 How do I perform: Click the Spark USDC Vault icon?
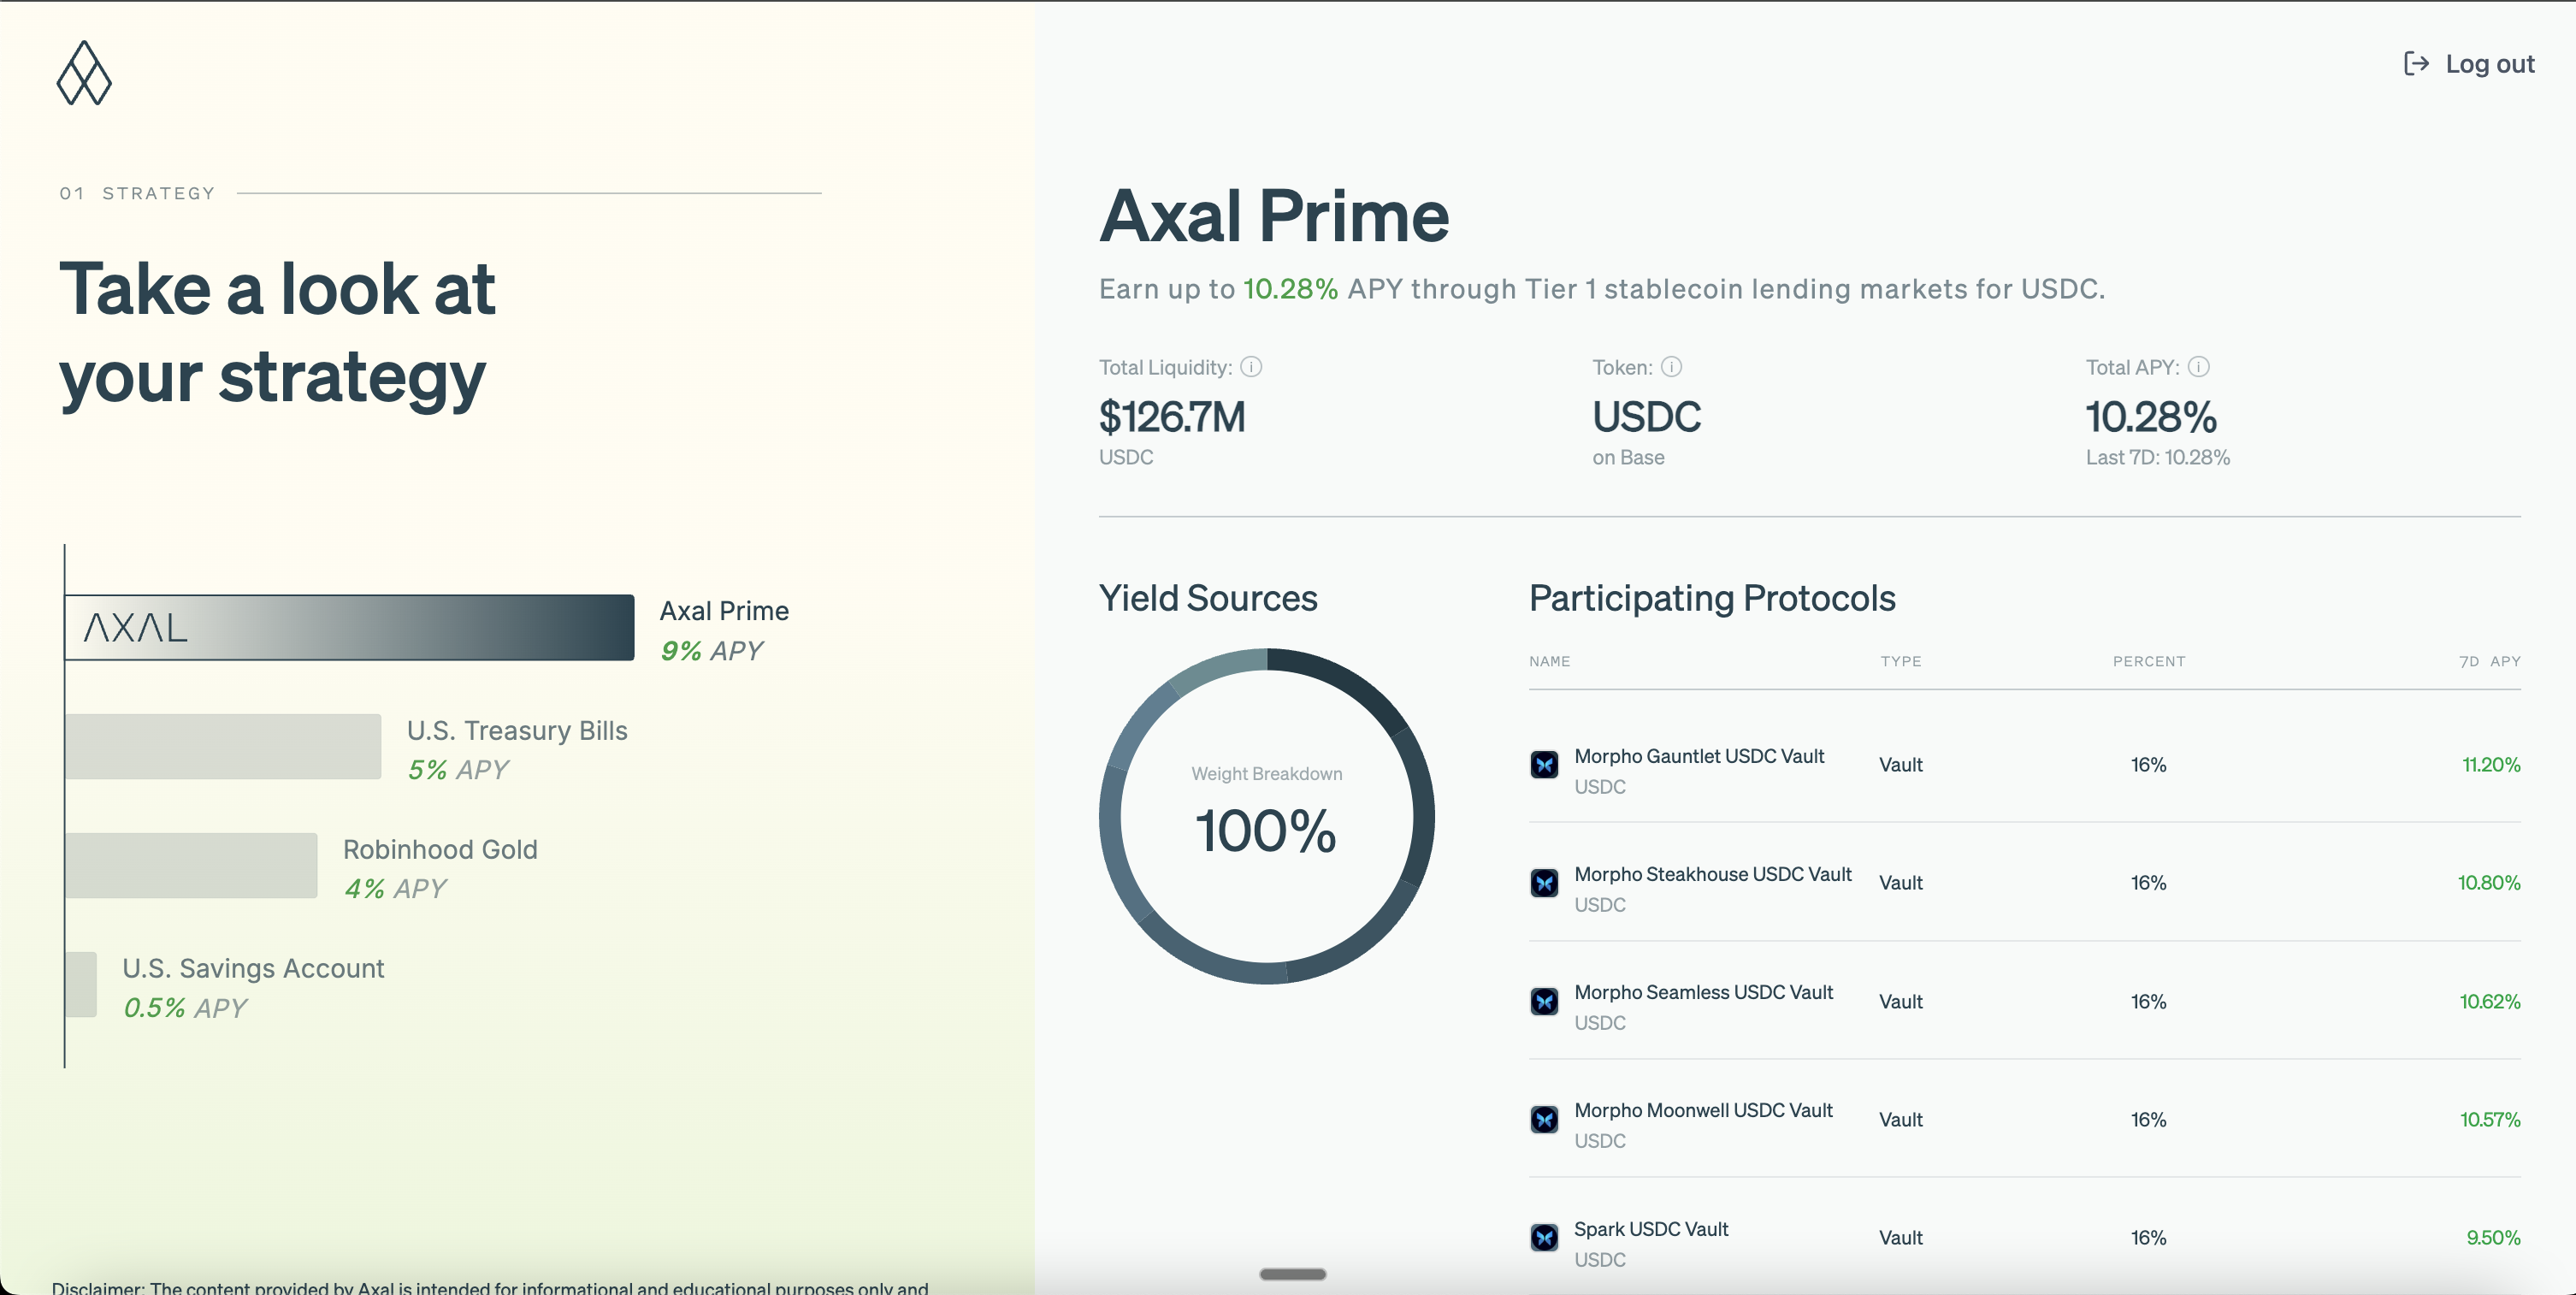pyautogui.click(x=1544, y=1238)
